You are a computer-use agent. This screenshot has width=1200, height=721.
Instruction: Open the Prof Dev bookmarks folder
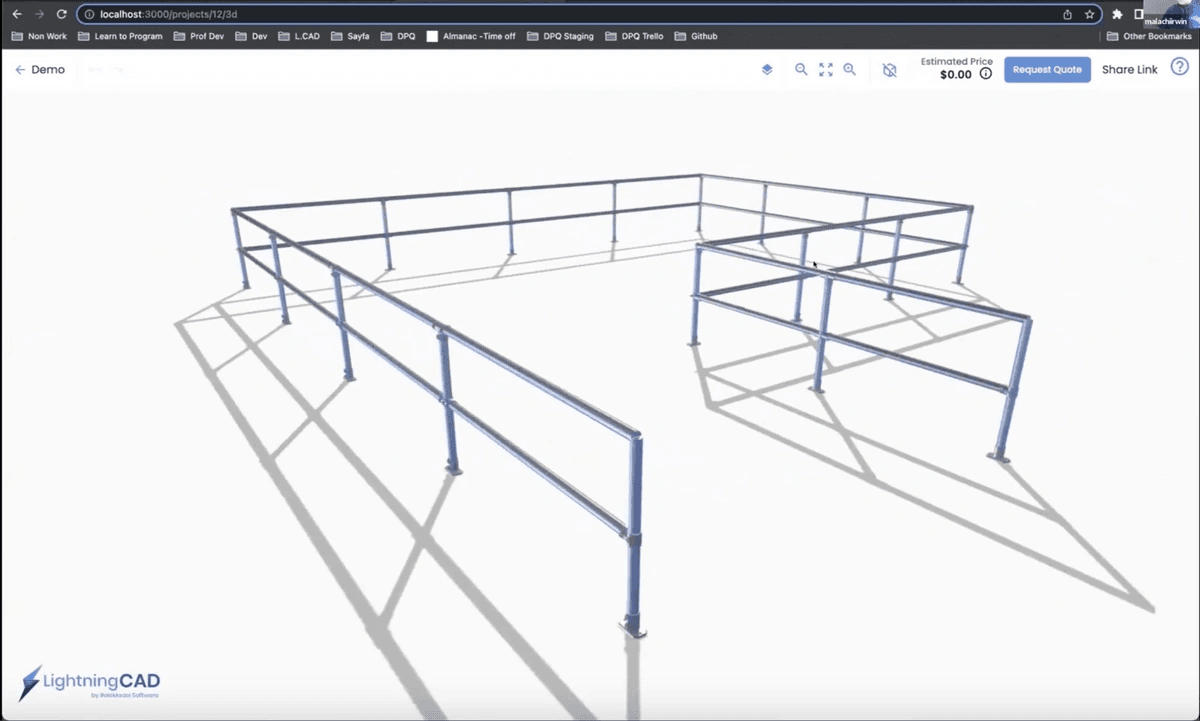point(199,36)
